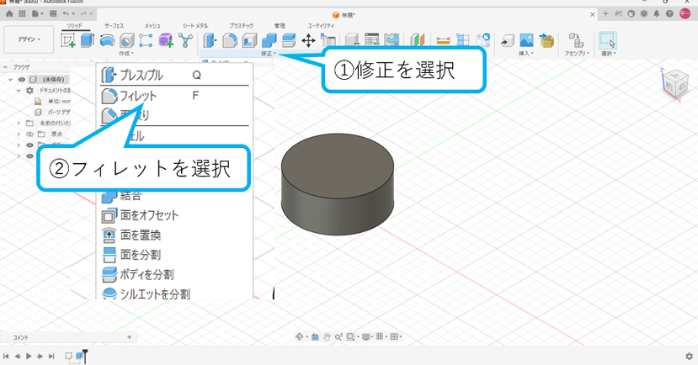The width and height of the screenshot is (698, 365).
Task: Switch to the ユーティリティ tab
Action: pos(321,26)
